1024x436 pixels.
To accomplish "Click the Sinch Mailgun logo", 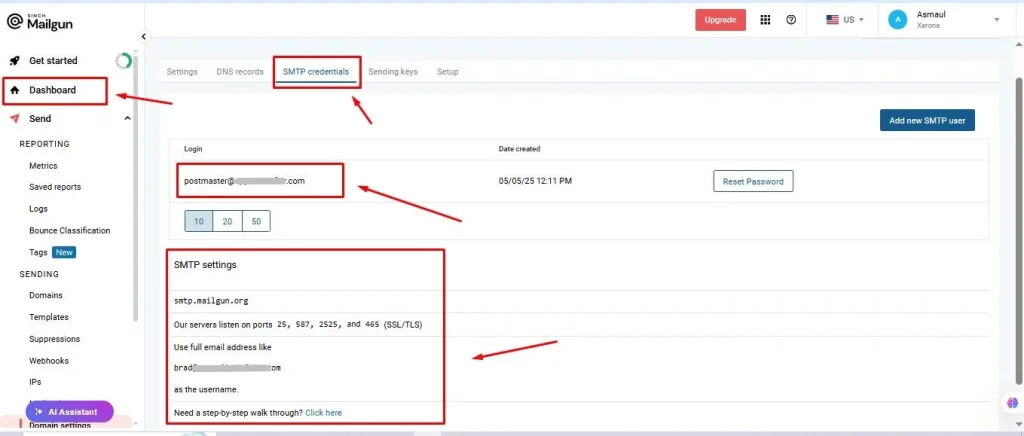I will pos(40,22).
